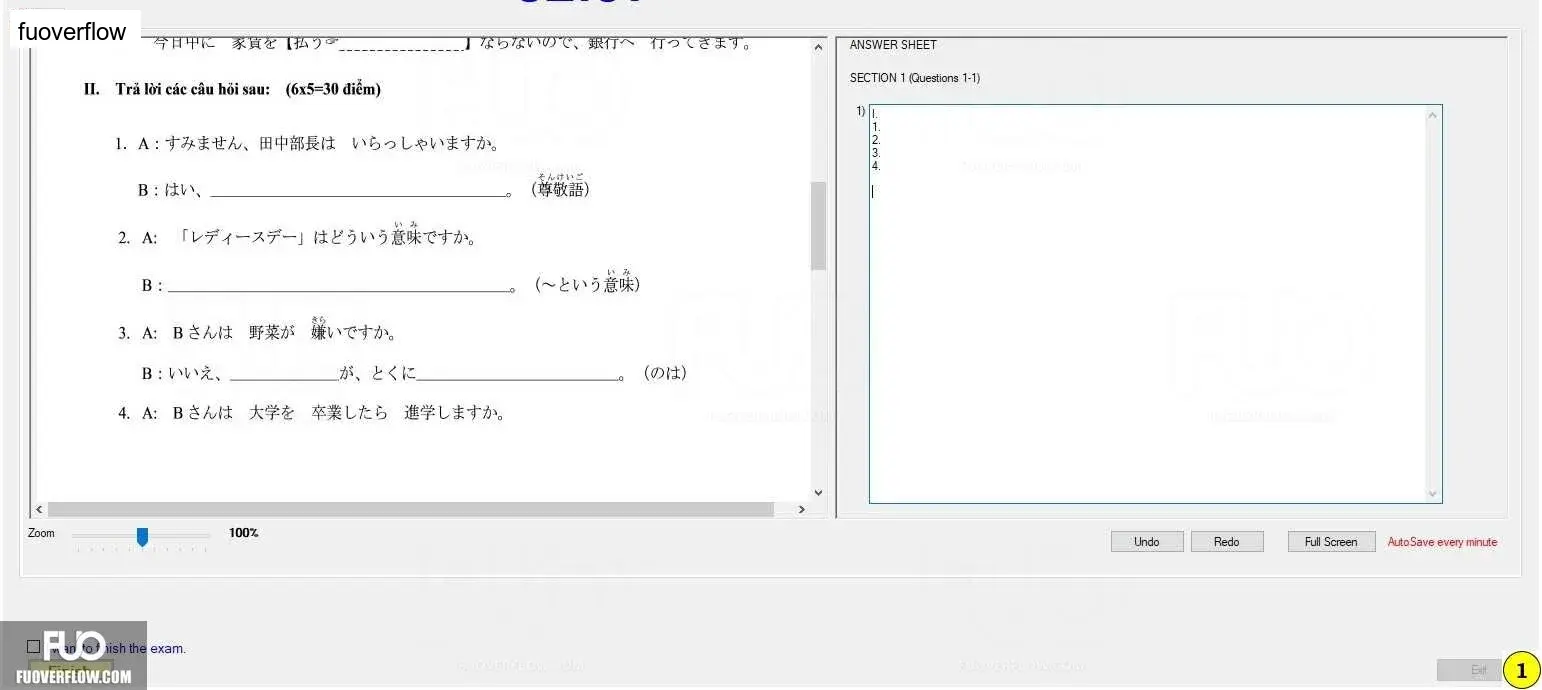Click the ANSWER SHEET heading
The image size is (1542, 690).
click(x=893, y=45)
